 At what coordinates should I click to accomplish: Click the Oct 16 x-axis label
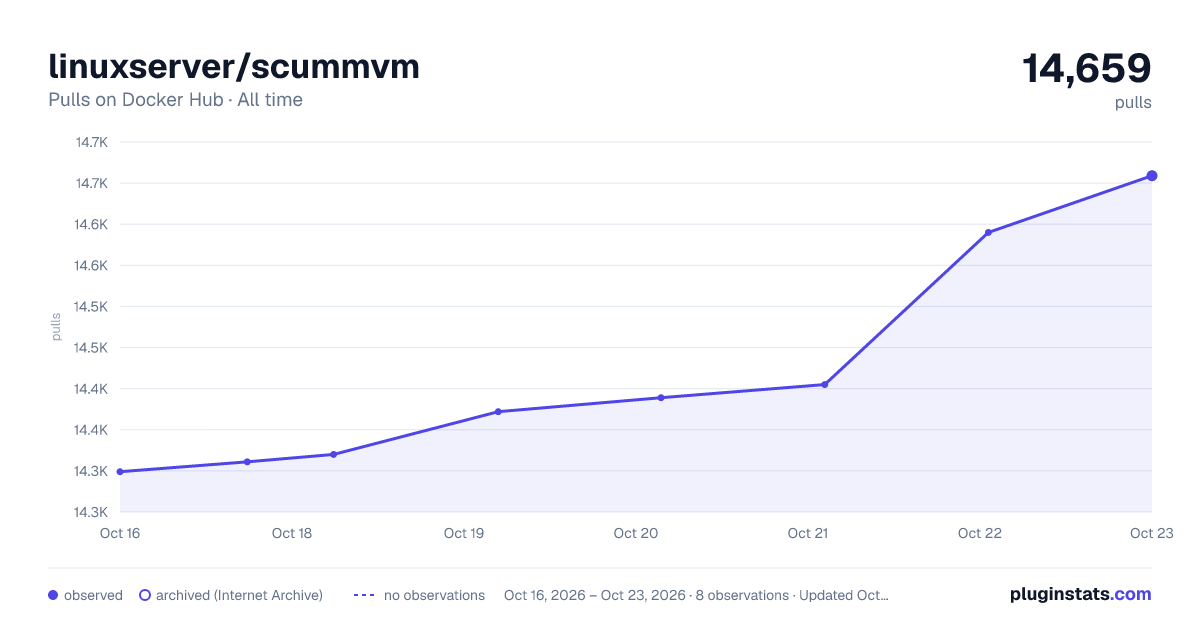pos(120,533)
